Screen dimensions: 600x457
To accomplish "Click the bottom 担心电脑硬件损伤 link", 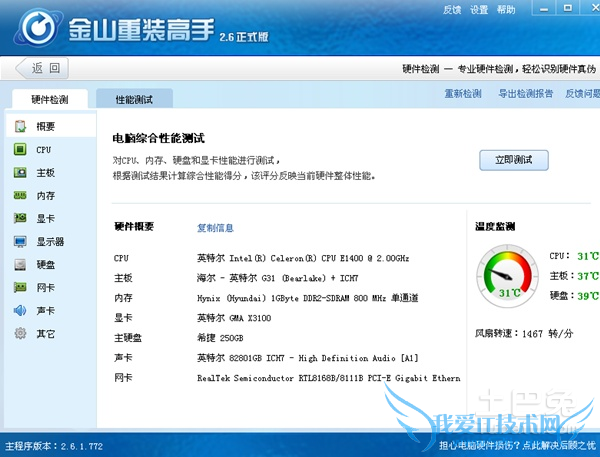I will pos(517,446).
